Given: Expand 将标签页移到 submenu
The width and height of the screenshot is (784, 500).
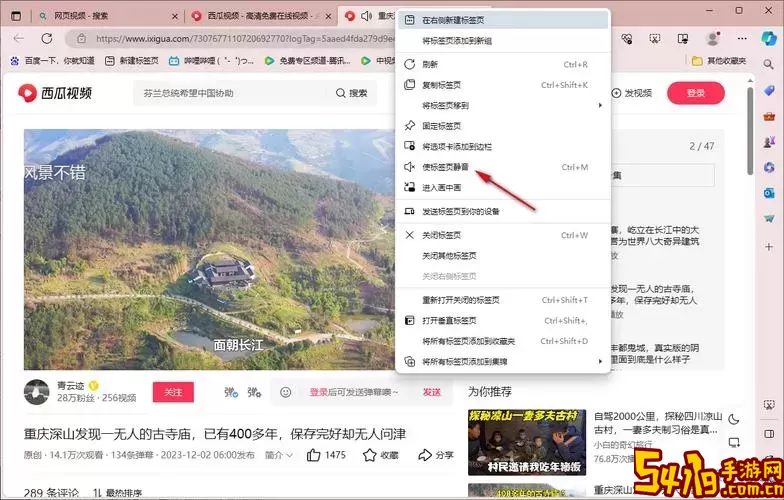Looking at the screenshot, I should coord(503,106).
